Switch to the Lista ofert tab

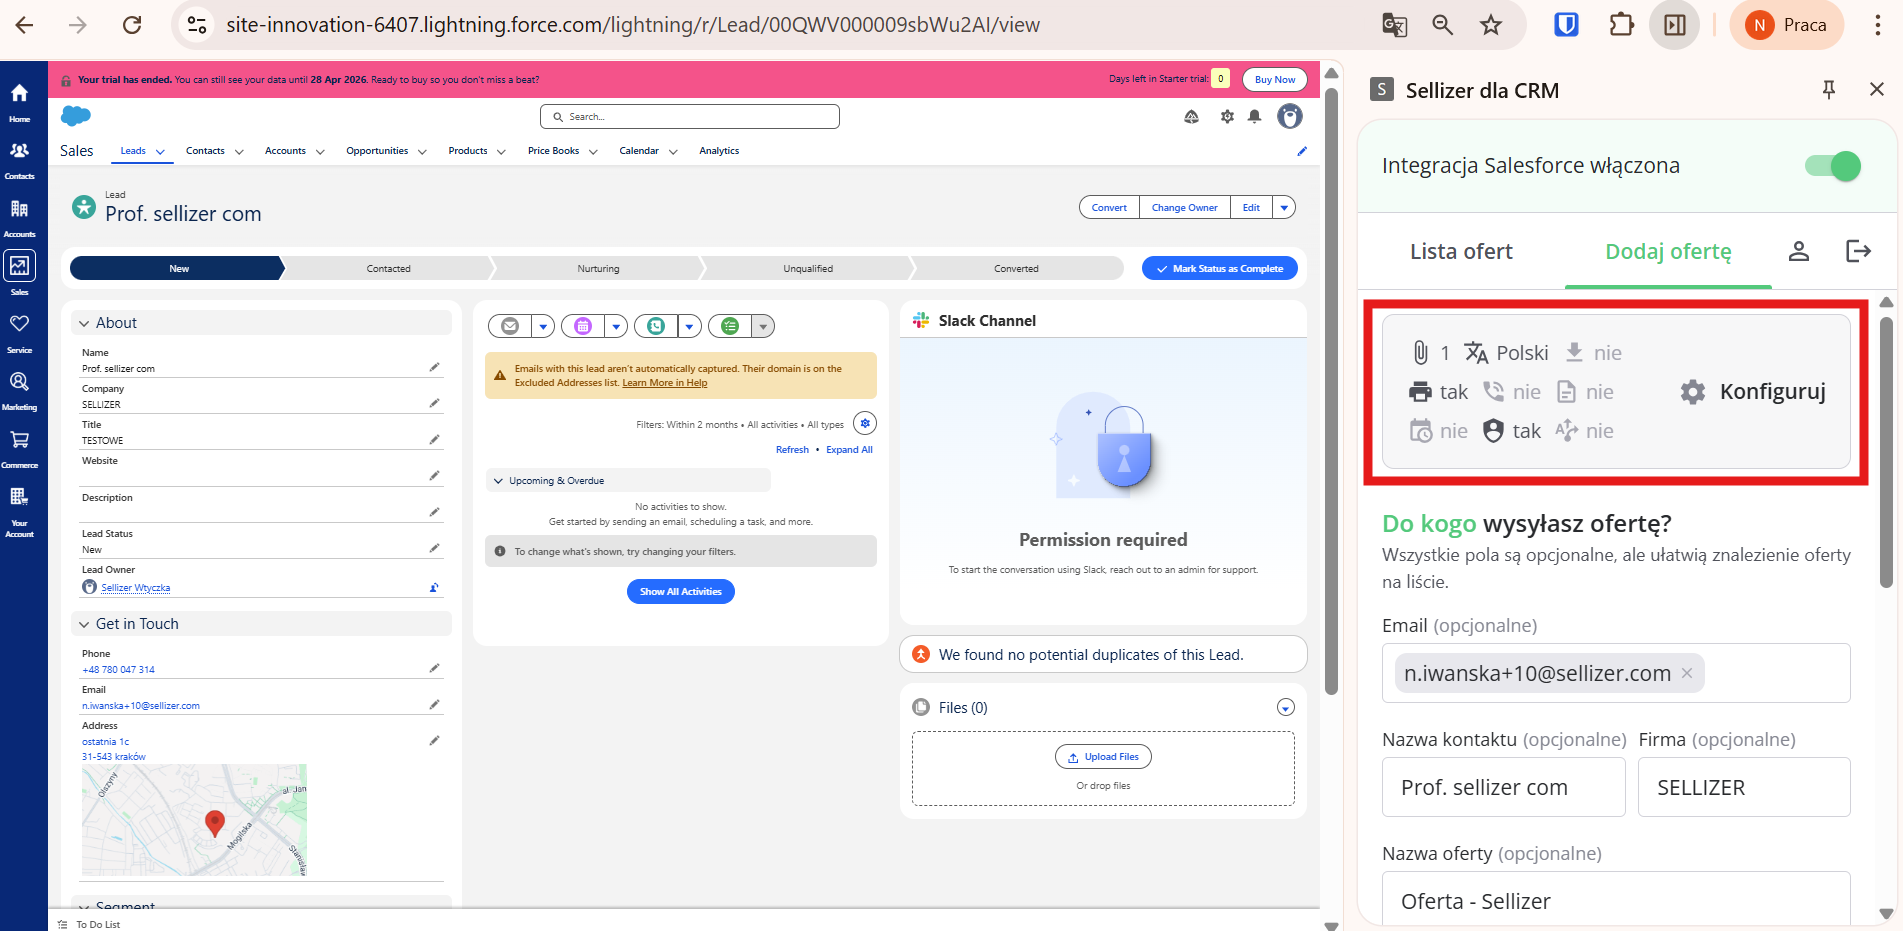(x=1461, y=252)
